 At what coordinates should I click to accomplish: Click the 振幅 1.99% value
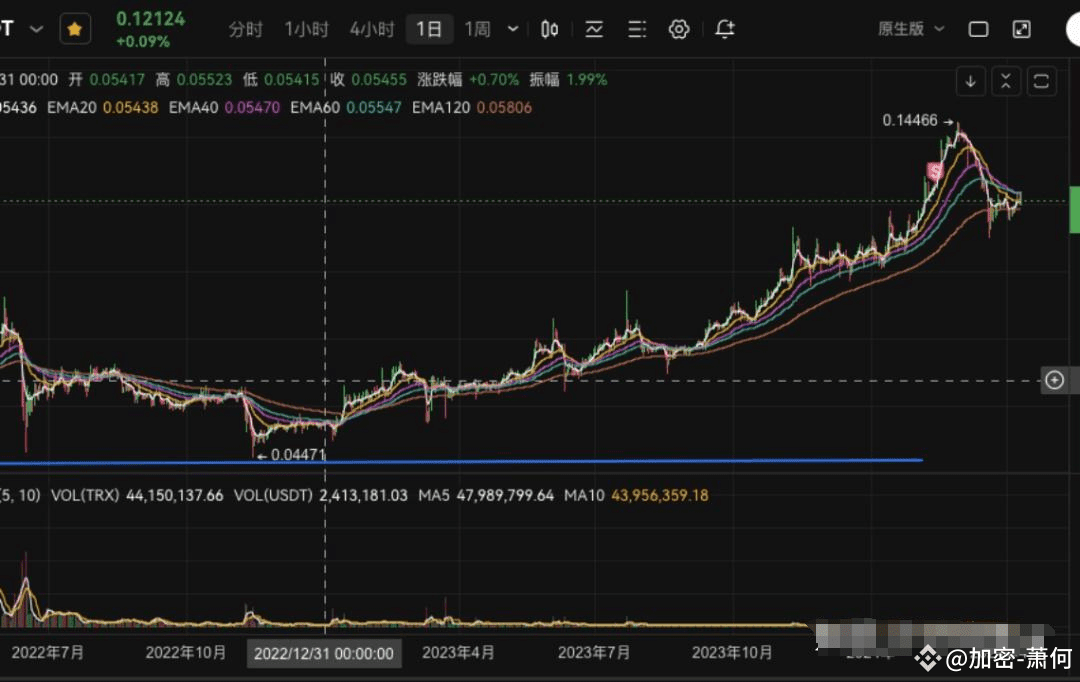pos(568,80)
